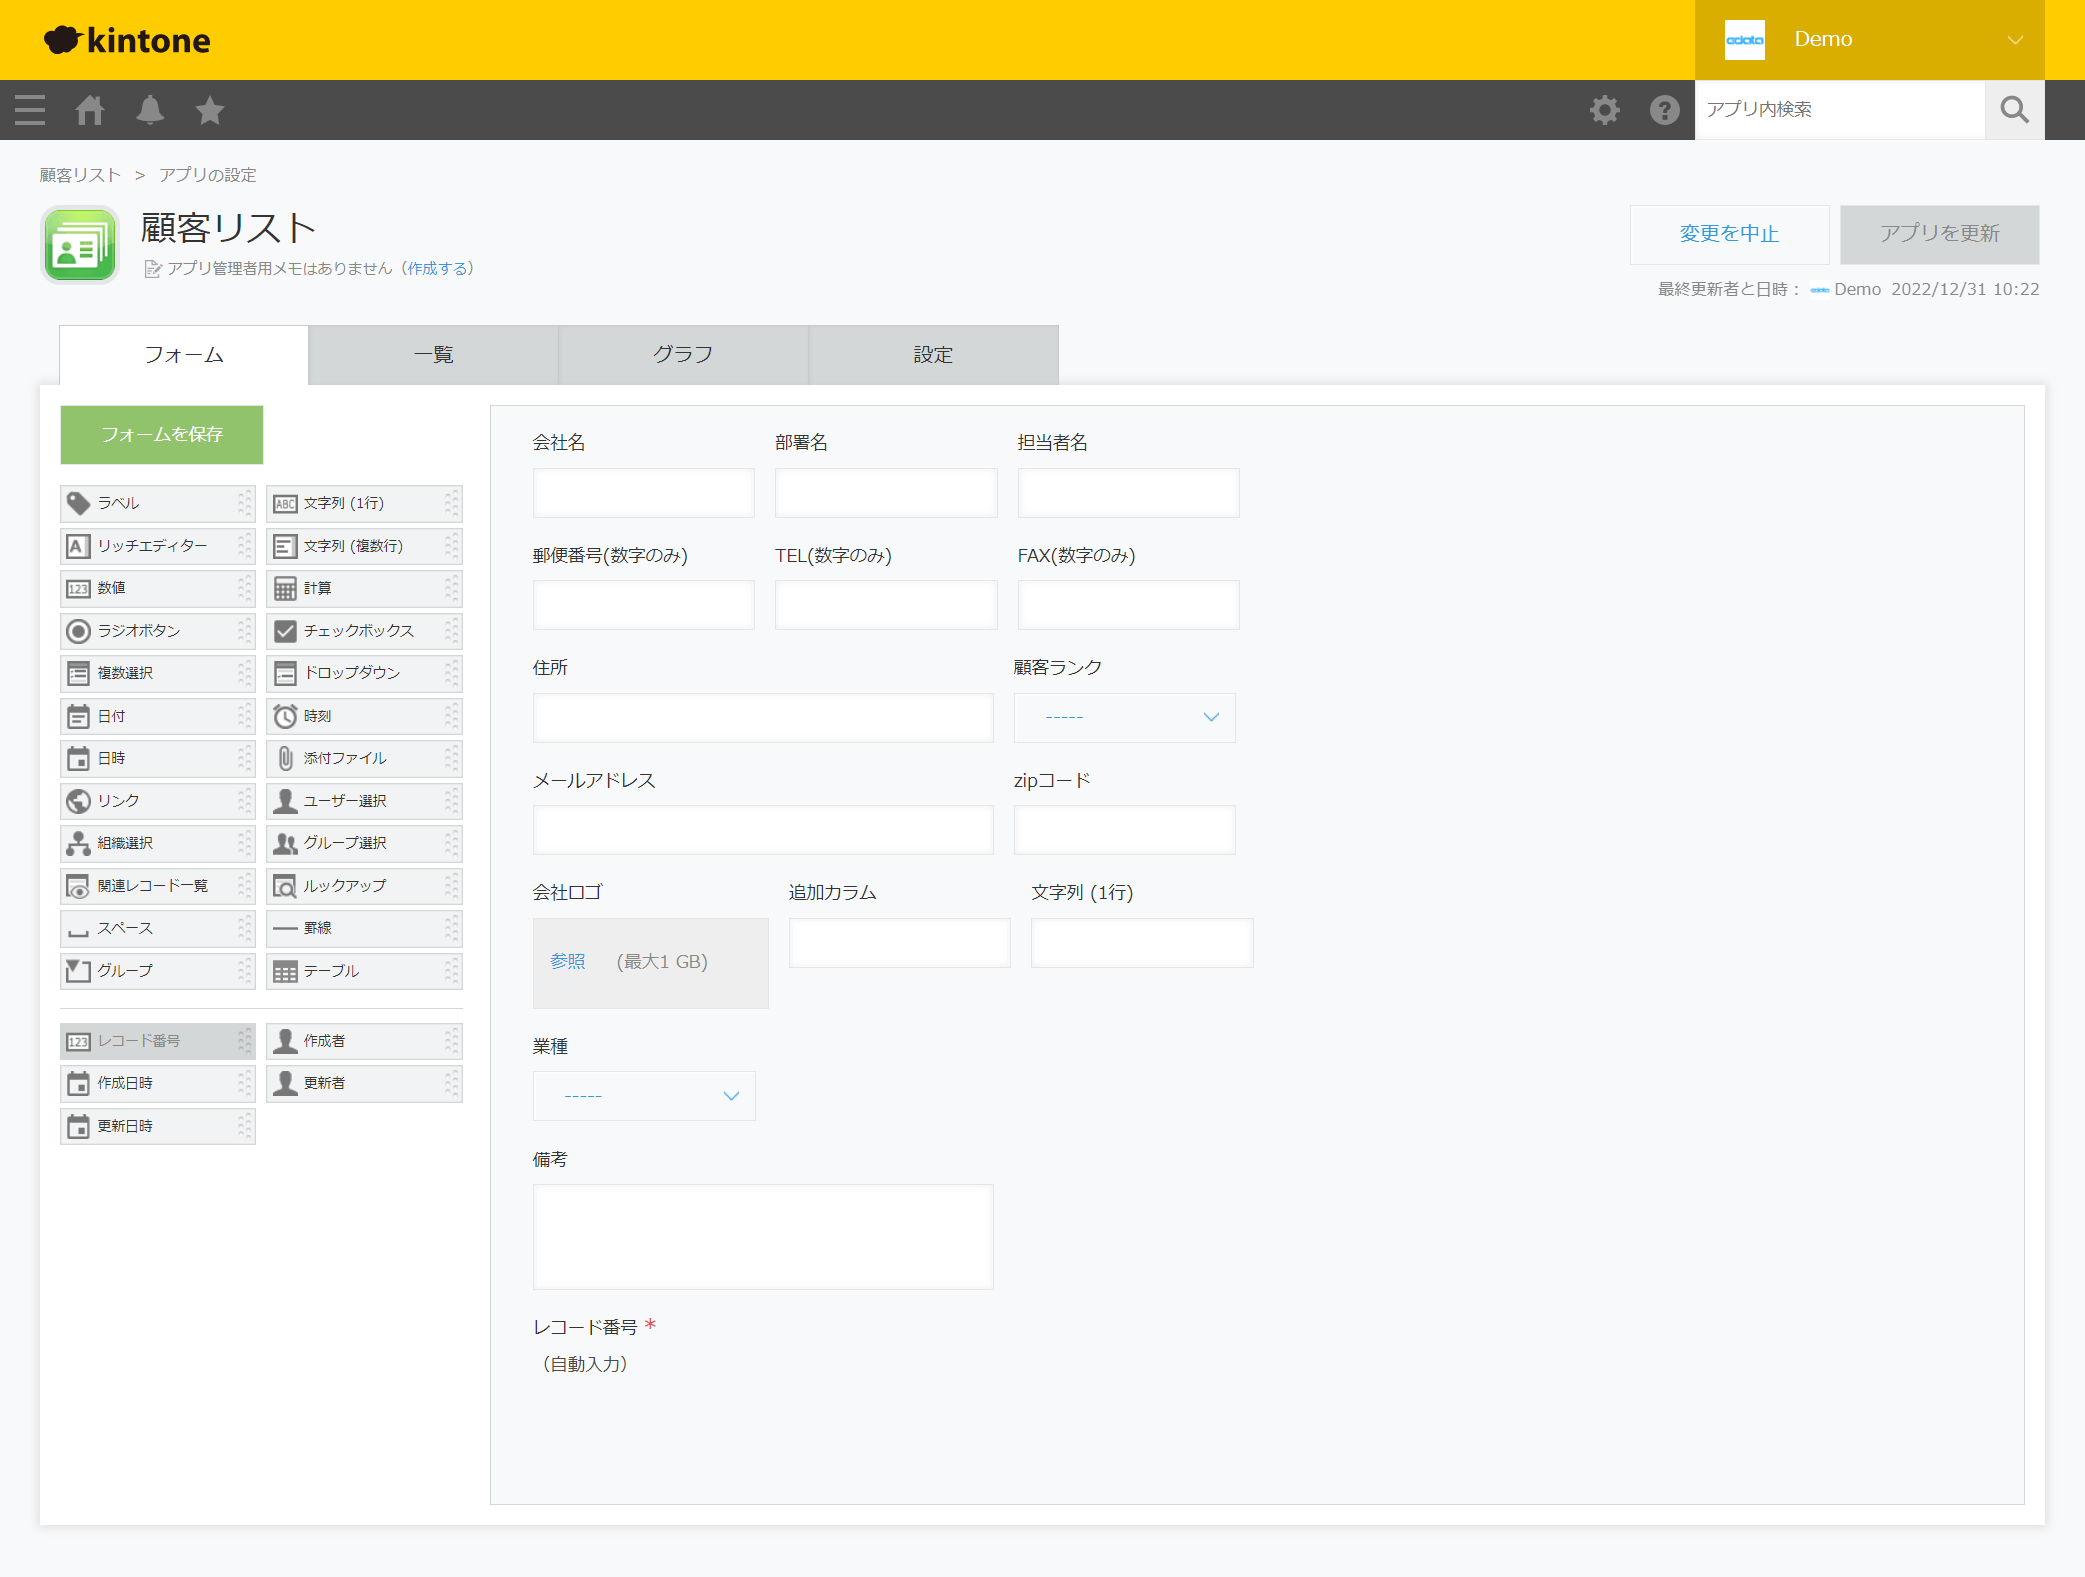2085x1577 pixels.
Task: Click the search magnifier icon
Action: tap(2014, 110)
